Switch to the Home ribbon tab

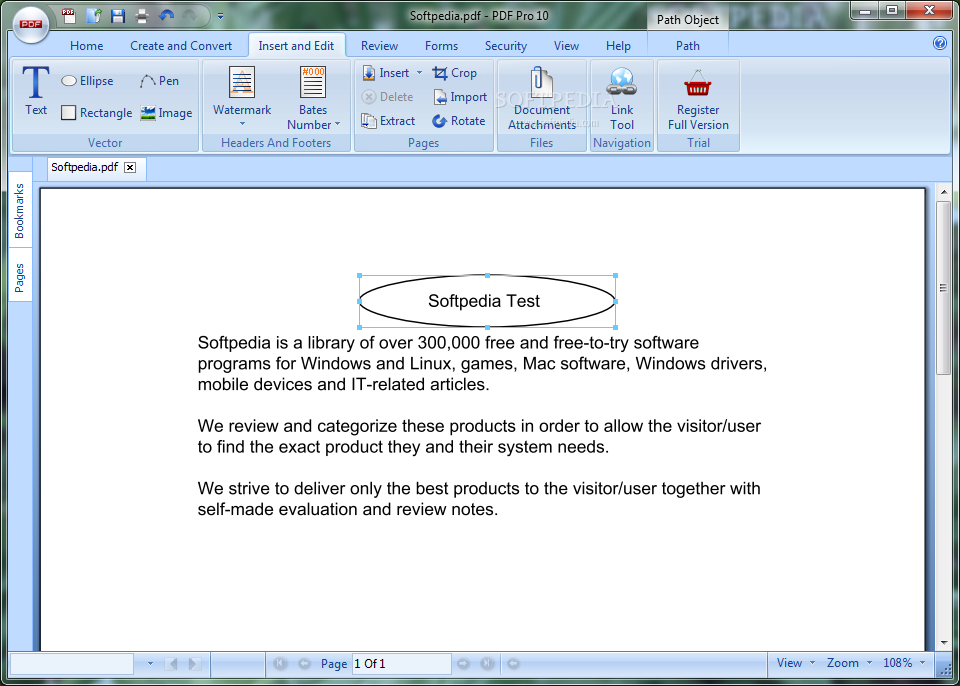[x=86, y=46]
